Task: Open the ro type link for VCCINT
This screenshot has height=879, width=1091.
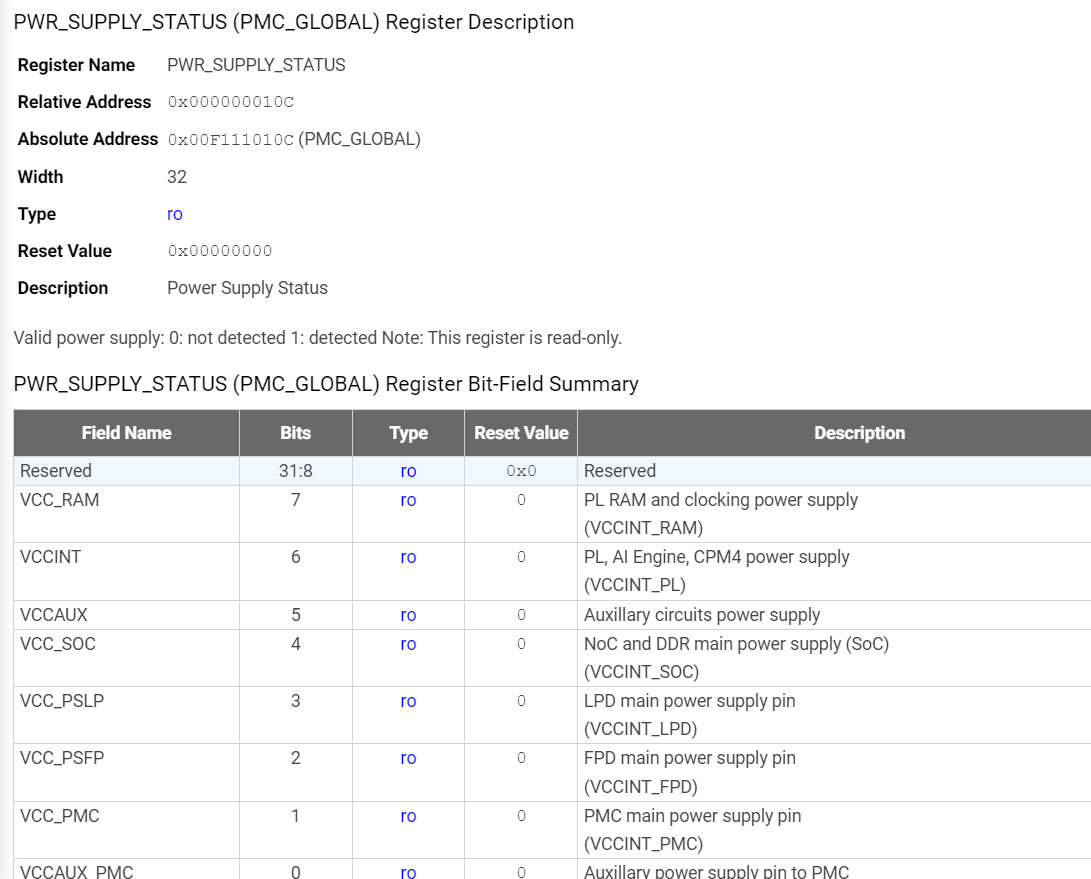Action: click(x=407, y=557)
